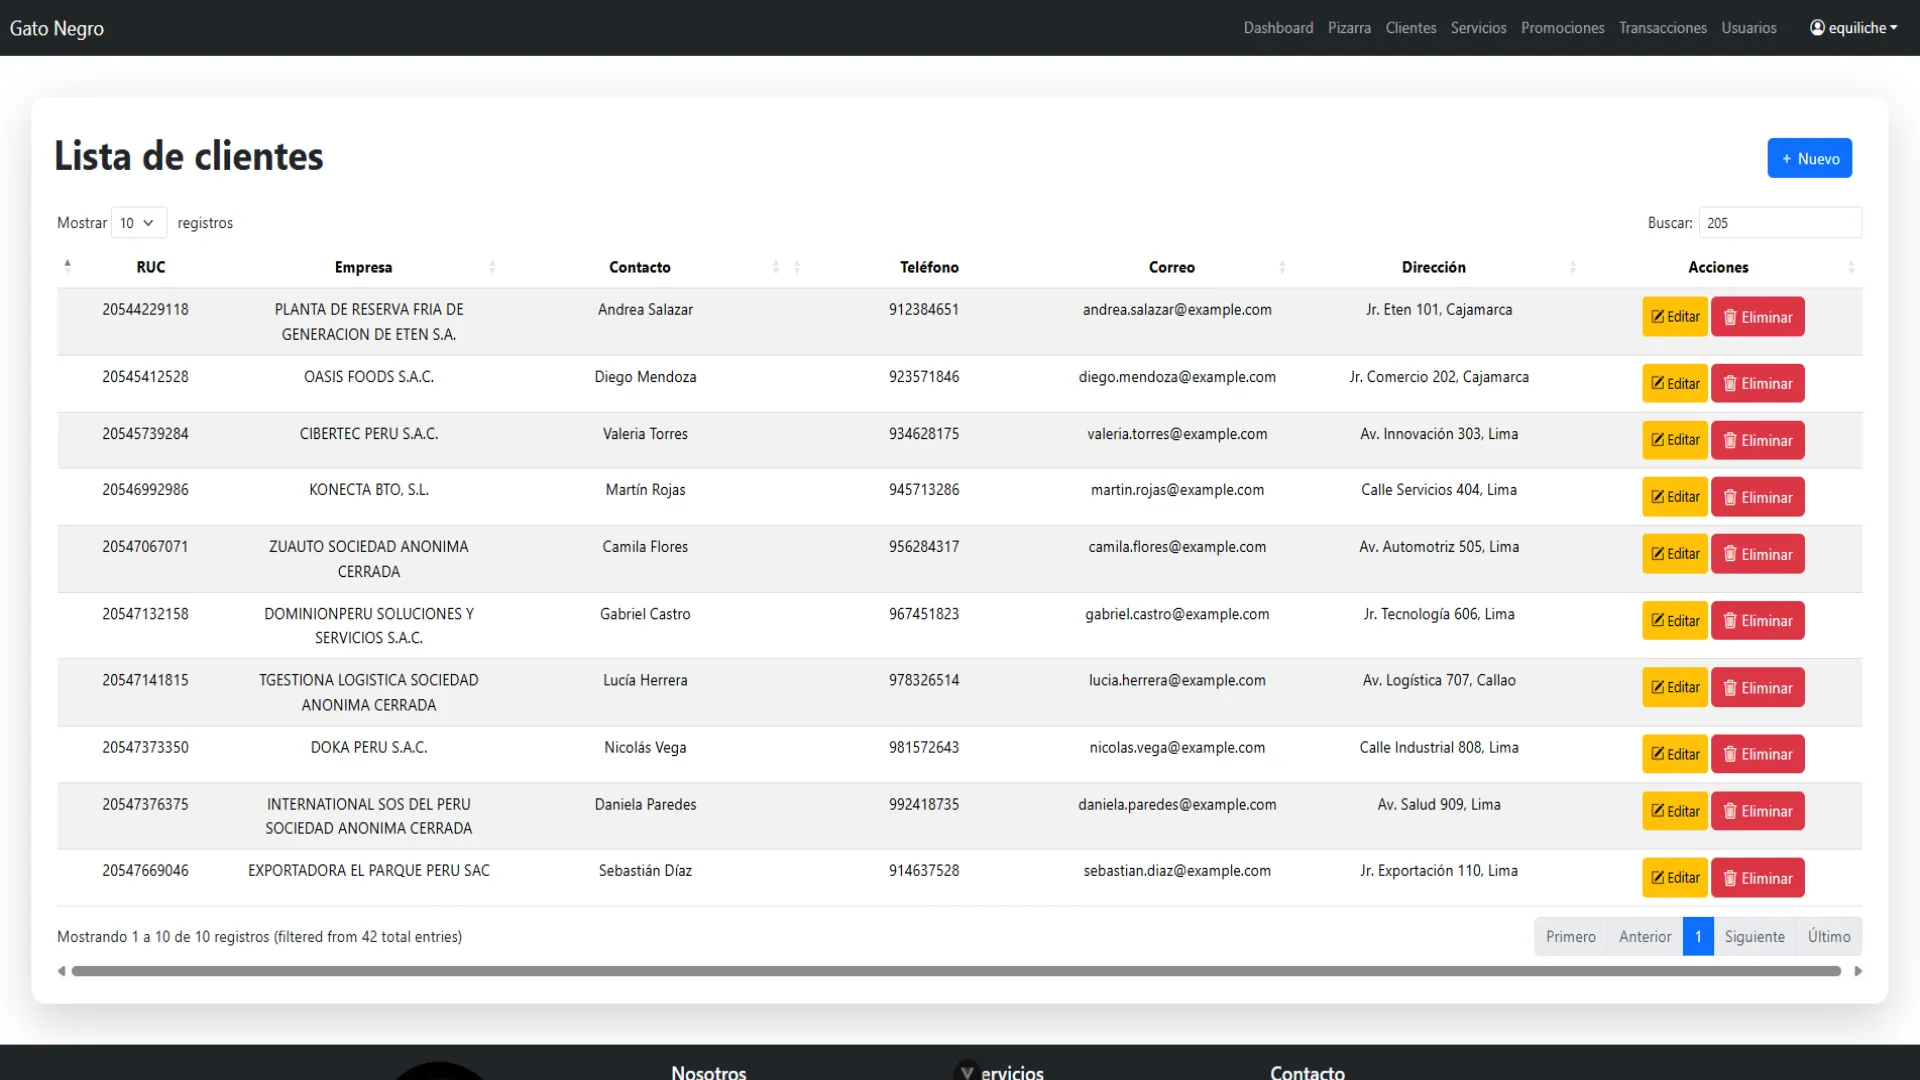Select RUC cell 20547373350
The width and height of the screenshot is (1920, 1080).
pyautogui.click(x=145, y=748)
